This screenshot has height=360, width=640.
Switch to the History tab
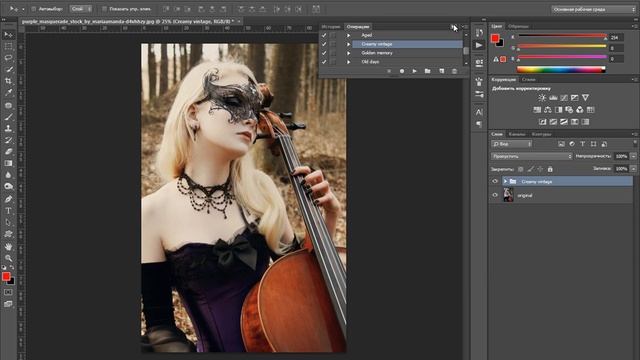pos(331,27)
